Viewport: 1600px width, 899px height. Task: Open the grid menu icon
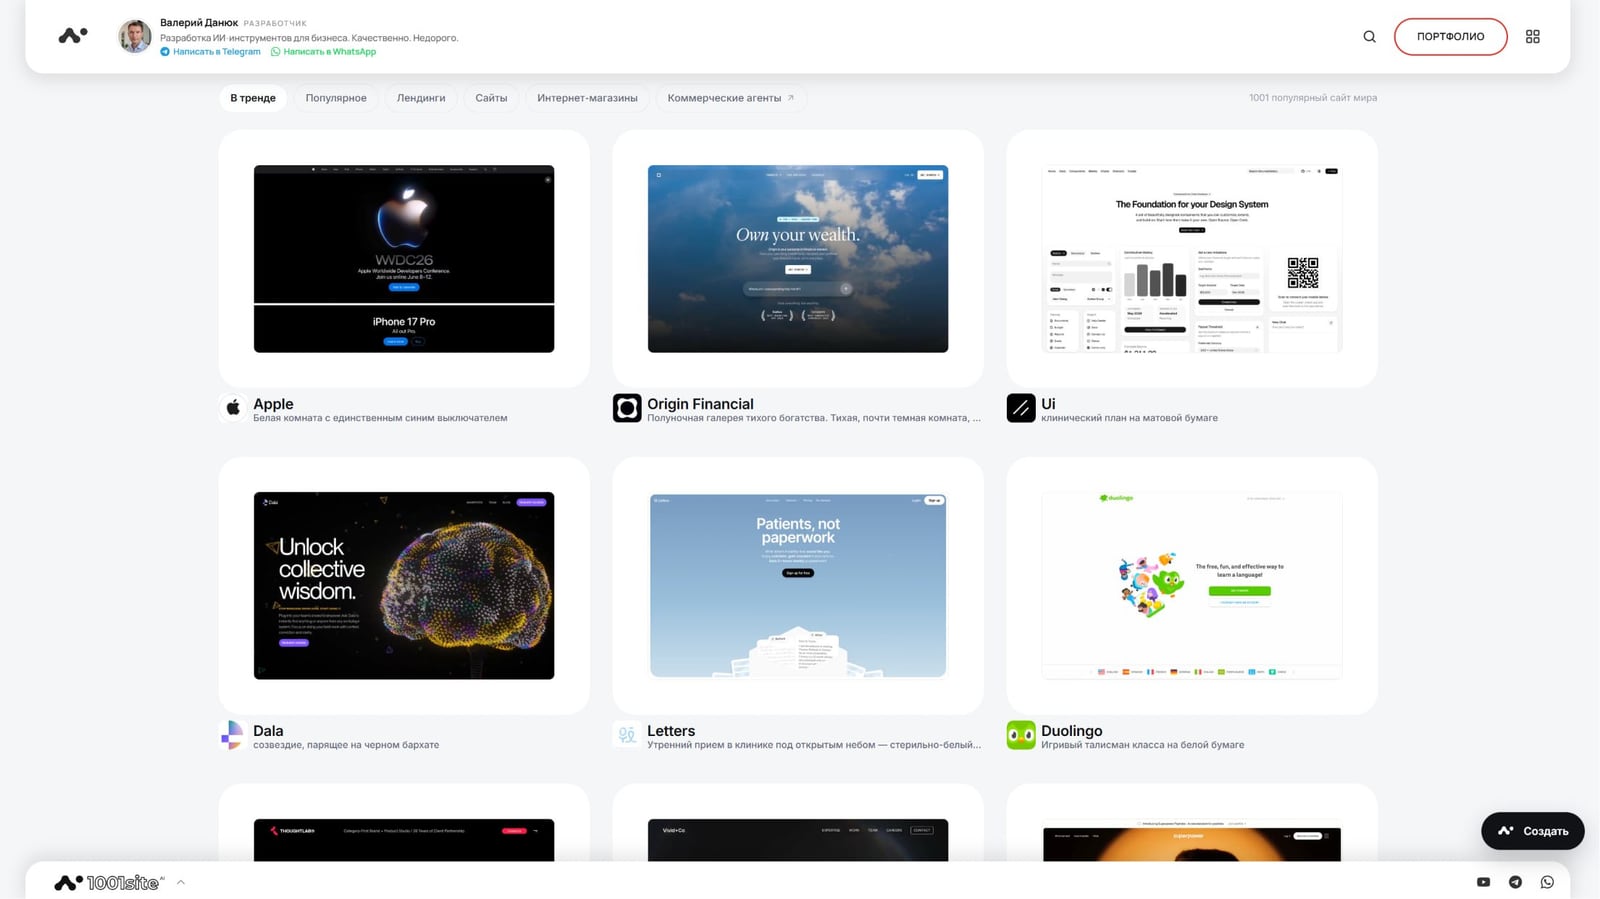pyautogui.click(x=1532, y=37)
